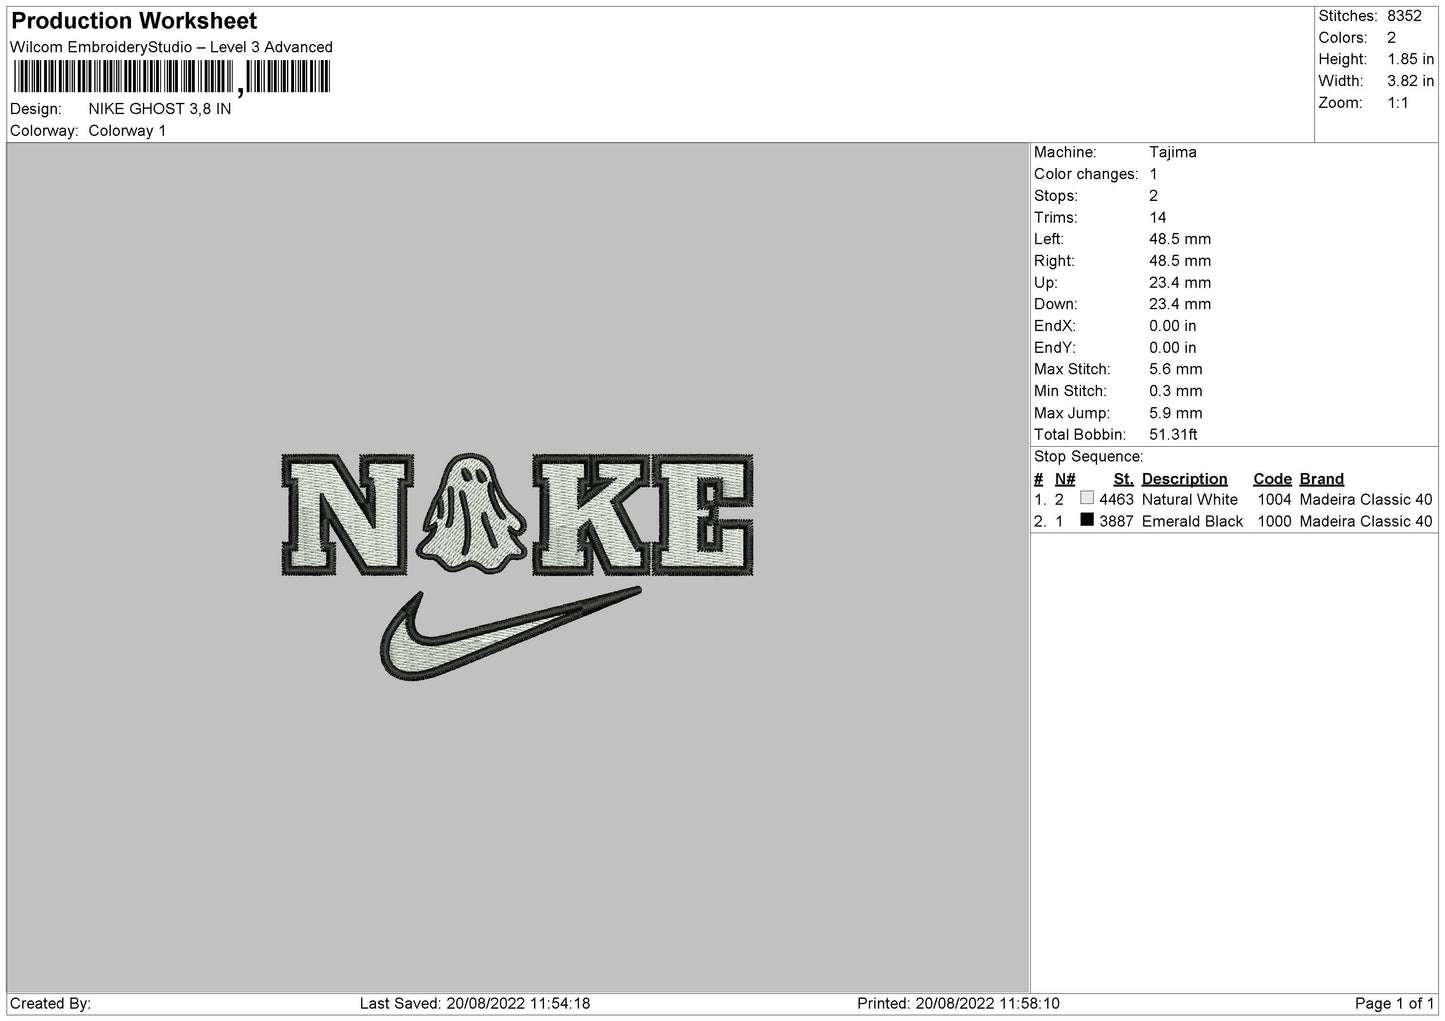
Task: Click the Height value 1.85 in
Action: click(1410, 60)
